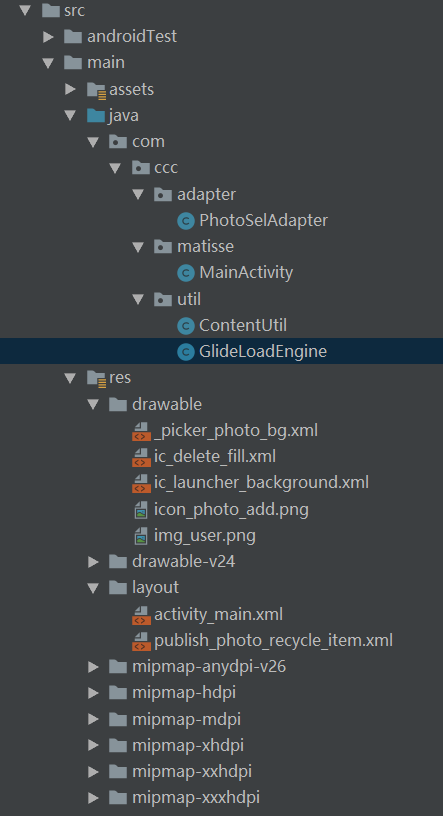Select img_user.png in drawable
Viewport: 443px width, 816px height.
click(205, 535)
